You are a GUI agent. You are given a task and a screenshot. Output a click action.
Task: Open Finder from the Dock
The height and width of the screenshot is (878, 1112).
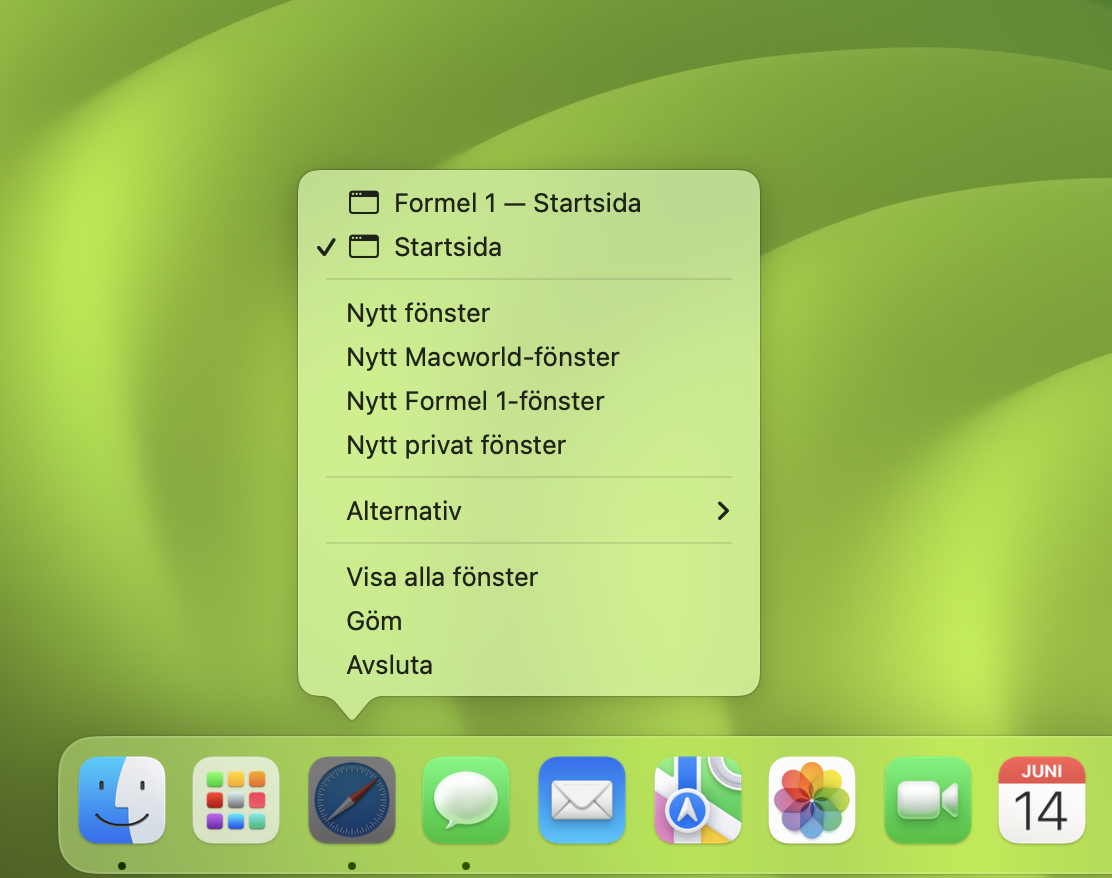point(122,800)
